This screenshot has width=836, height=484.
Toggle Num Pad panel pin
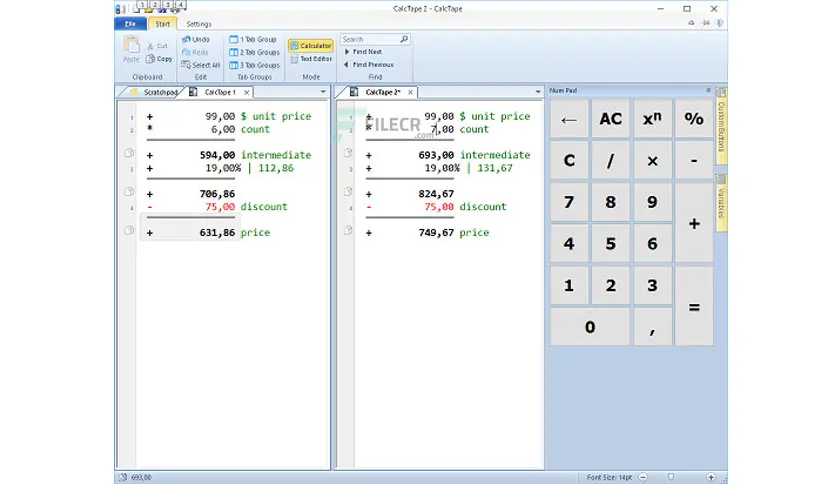tap(708, 91)
